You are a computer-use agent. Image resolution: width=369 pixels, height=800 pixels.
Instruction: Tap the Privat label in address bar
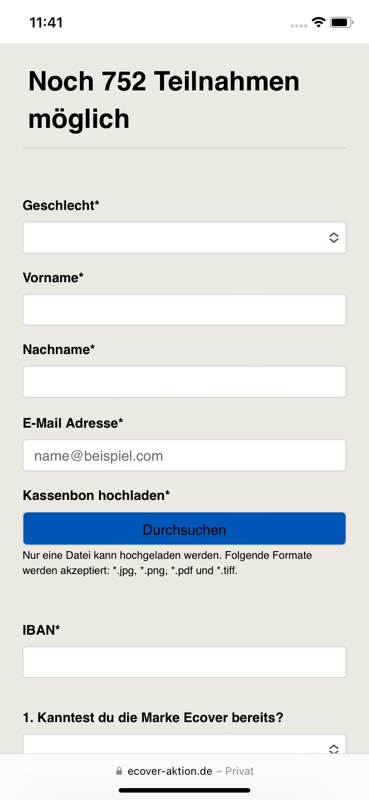click(239, 771)
